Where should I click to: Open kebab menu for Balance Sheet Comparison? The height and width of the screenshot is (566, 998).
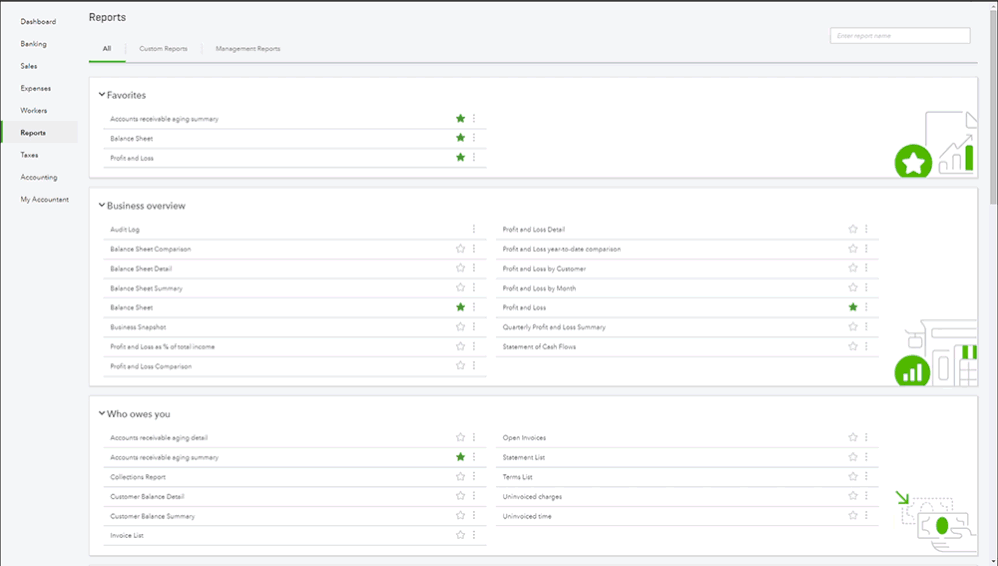coord(474,249)
